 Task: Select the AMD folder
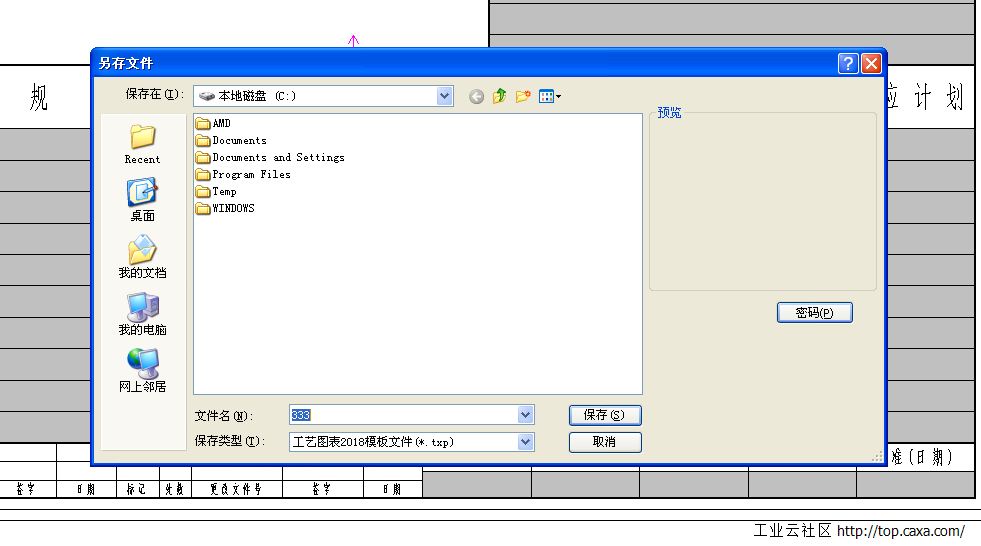tap(220, 123)
